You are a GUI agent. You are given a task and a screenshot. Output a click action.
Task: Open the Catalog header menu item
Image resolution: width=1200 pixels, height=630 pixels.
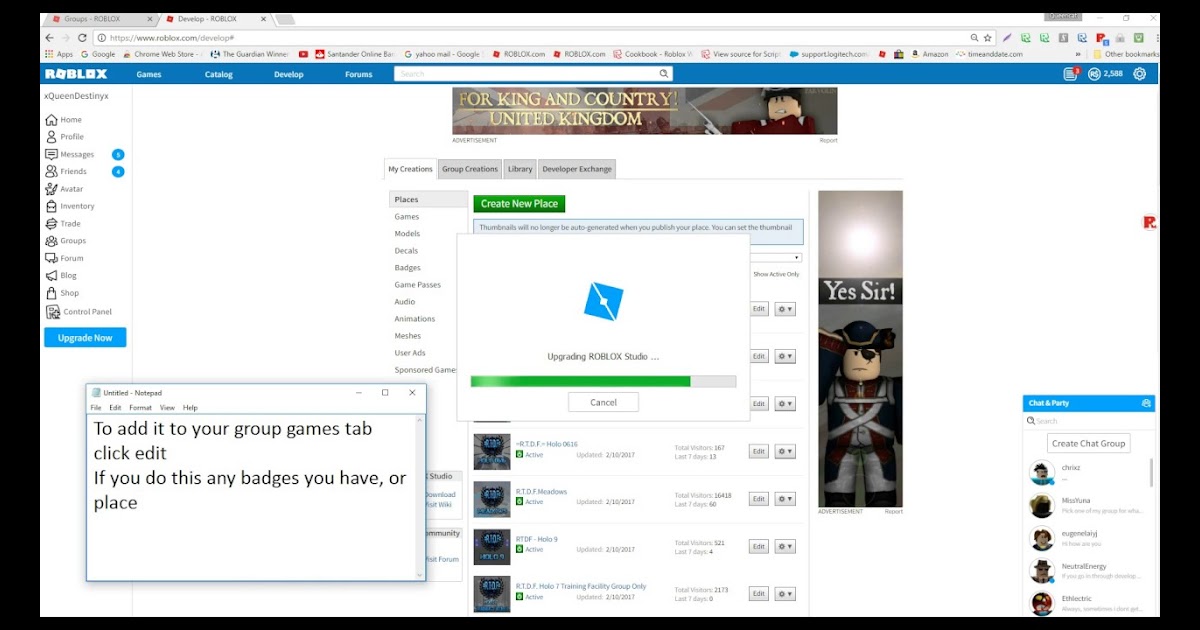point(218,74)
